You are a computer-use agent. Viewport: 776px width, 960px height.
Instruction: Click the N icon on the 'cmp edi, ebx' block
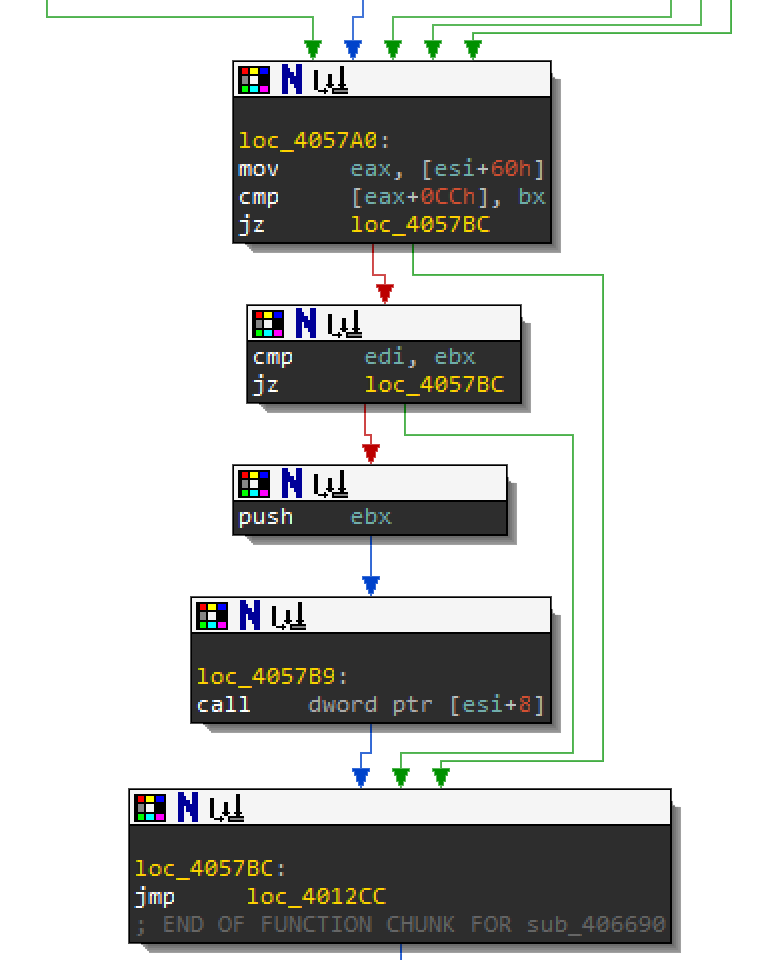305,324
